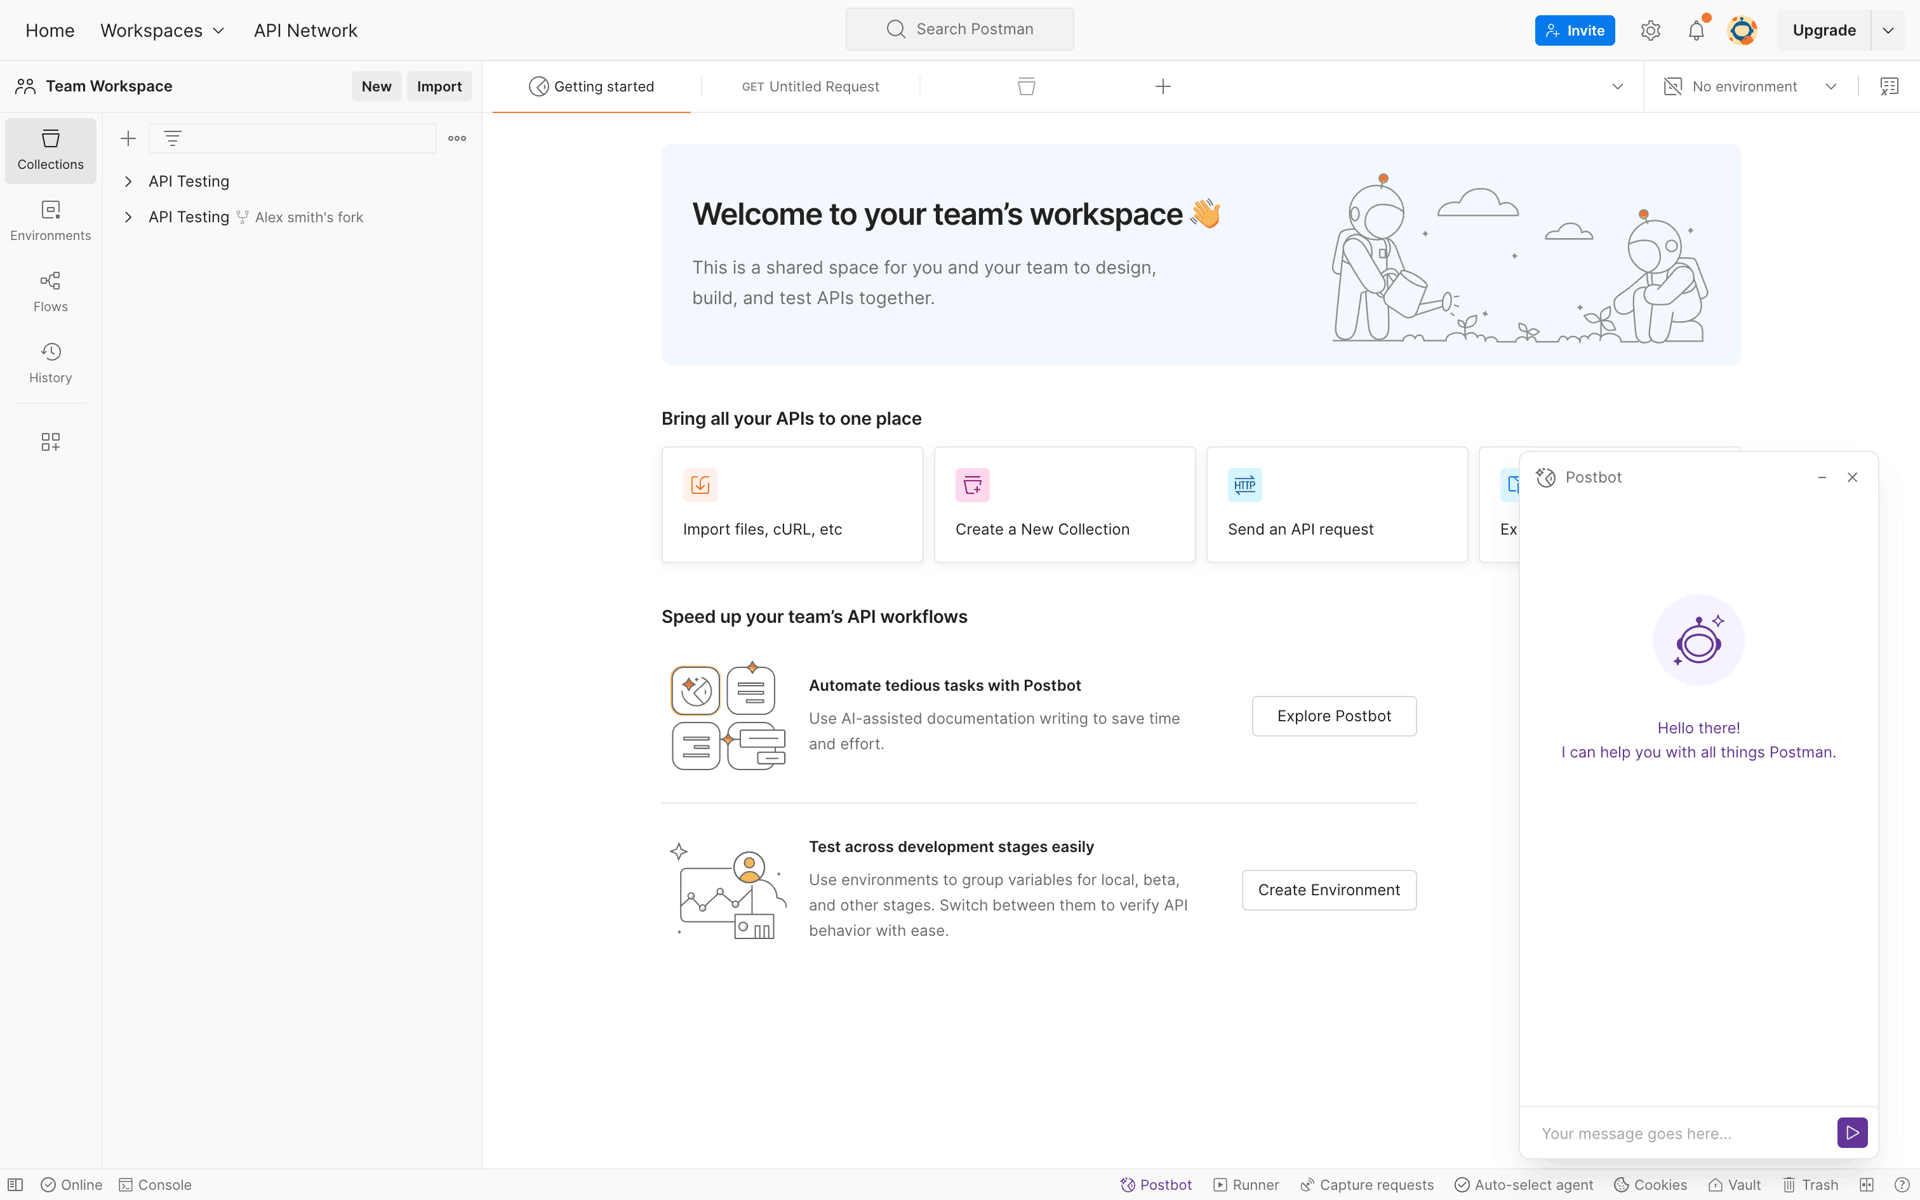Open the History sidebar panel
Viewport: 1920px width, 1200px height.
[50, 363]
